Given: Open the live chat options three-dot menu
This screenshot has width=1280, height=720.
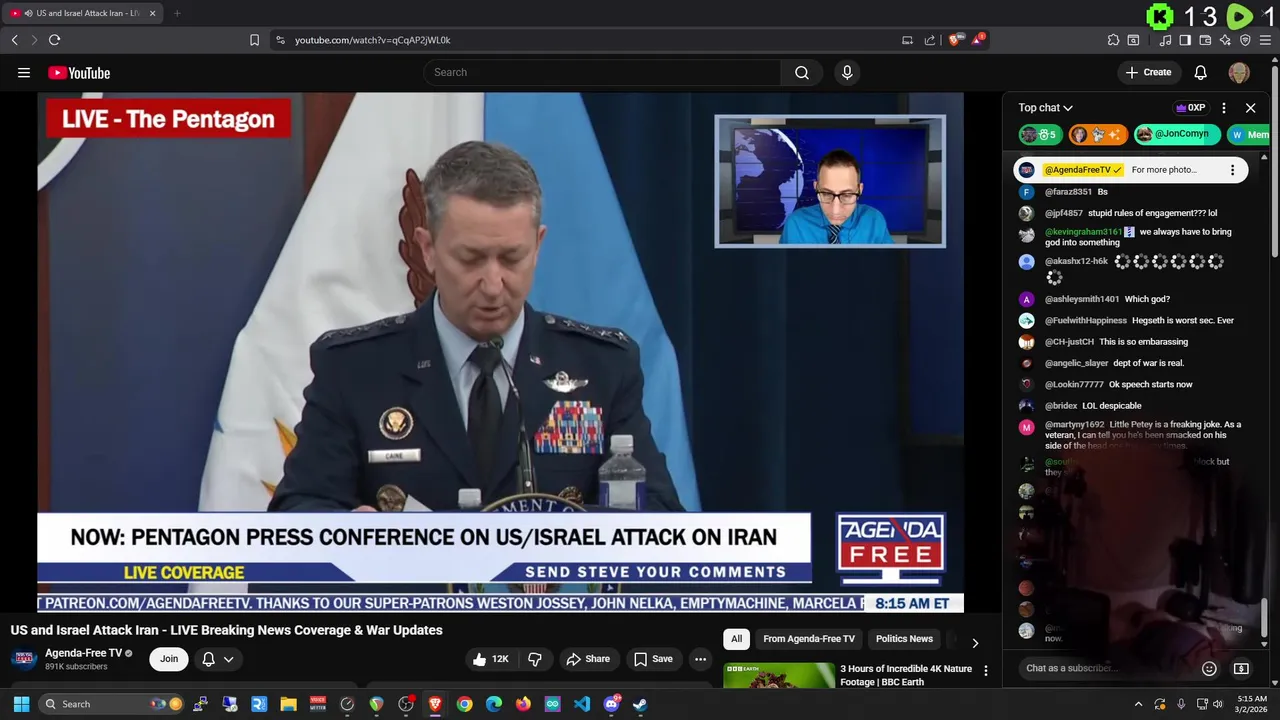Looking at the screenshot, I should [1224, 108].
